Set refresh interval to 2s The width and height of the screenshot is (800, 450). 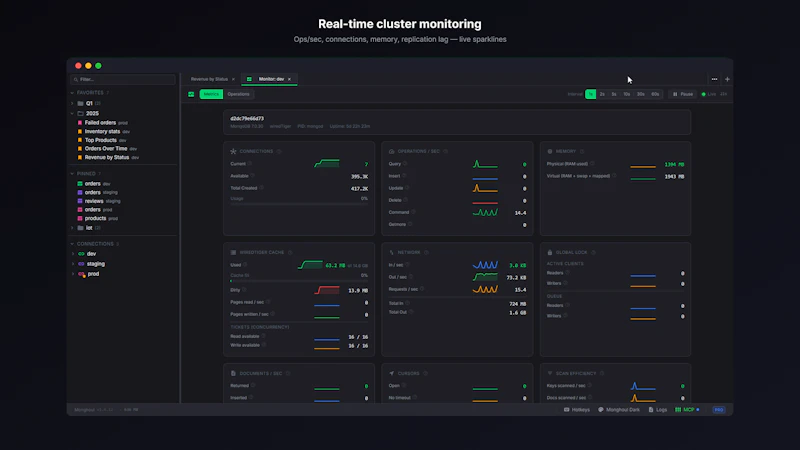pos(602,94)
